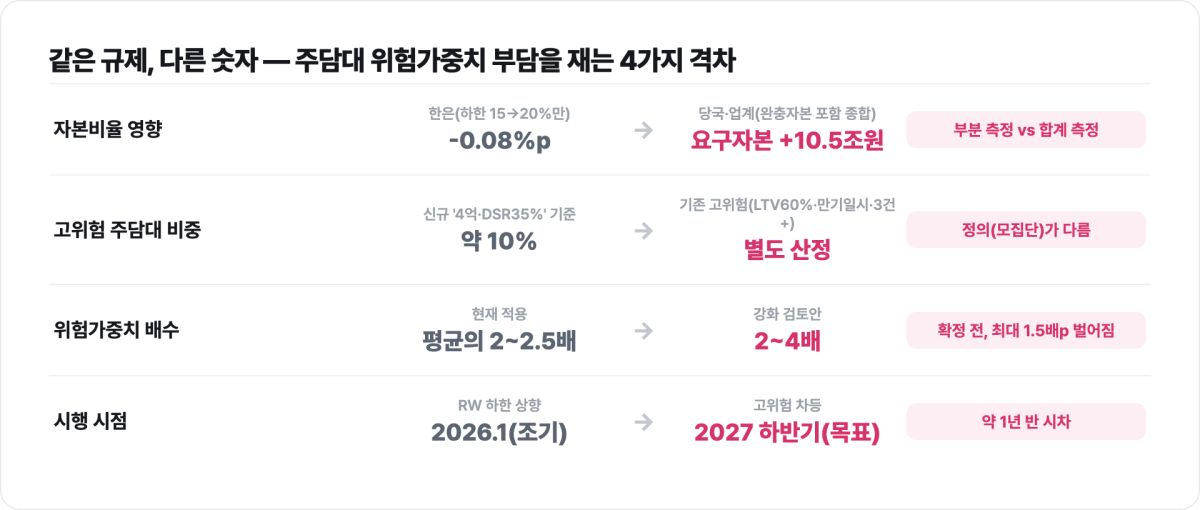
Task: Click the arrow icon in 시행 시점 row
Action: (644, 422)
